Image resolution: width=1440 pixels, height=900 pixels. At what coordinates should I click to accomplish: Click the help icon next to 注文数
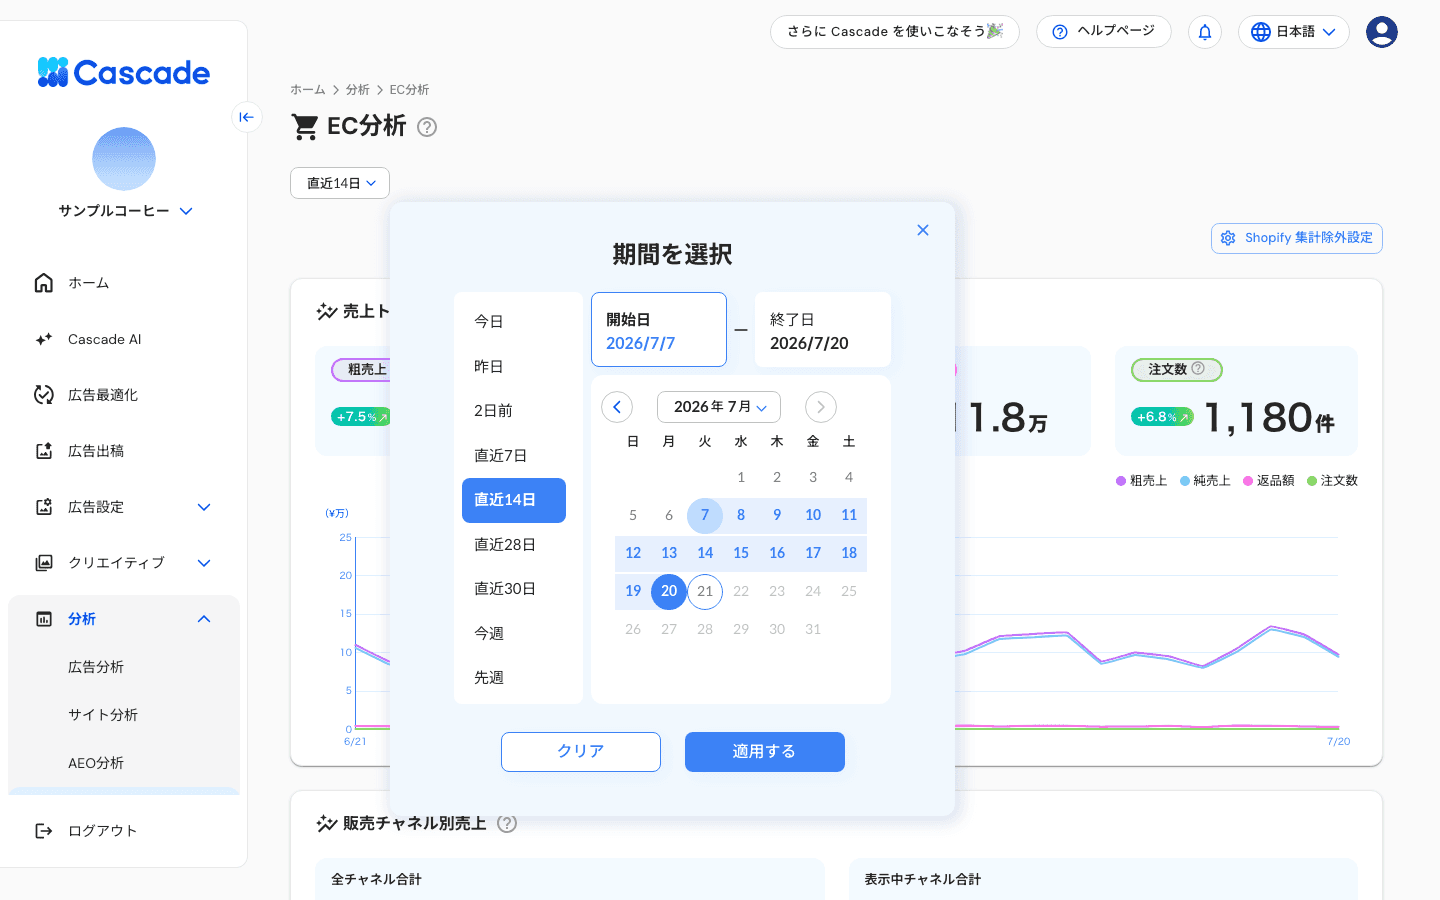(x=1198, y=369)
